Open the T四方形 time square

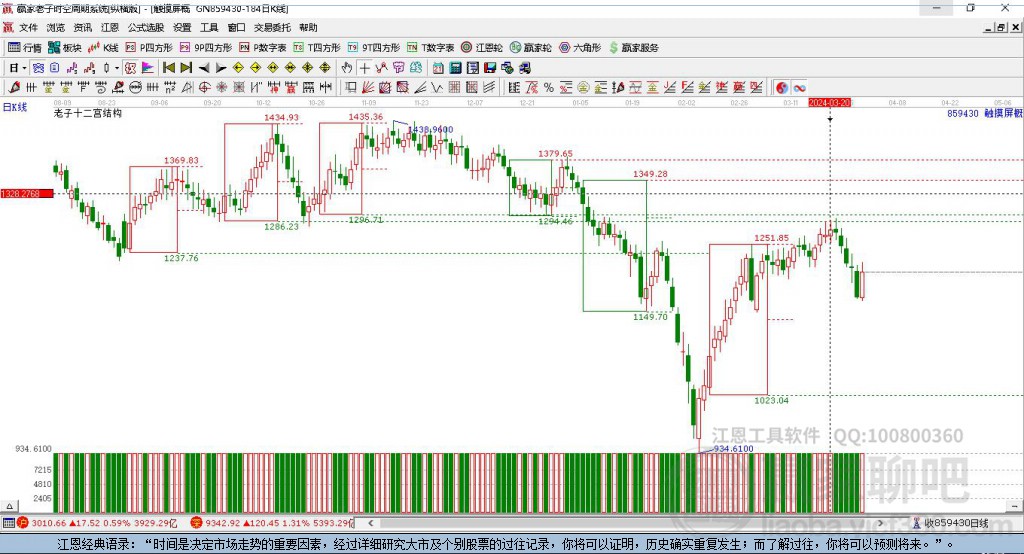317,48
